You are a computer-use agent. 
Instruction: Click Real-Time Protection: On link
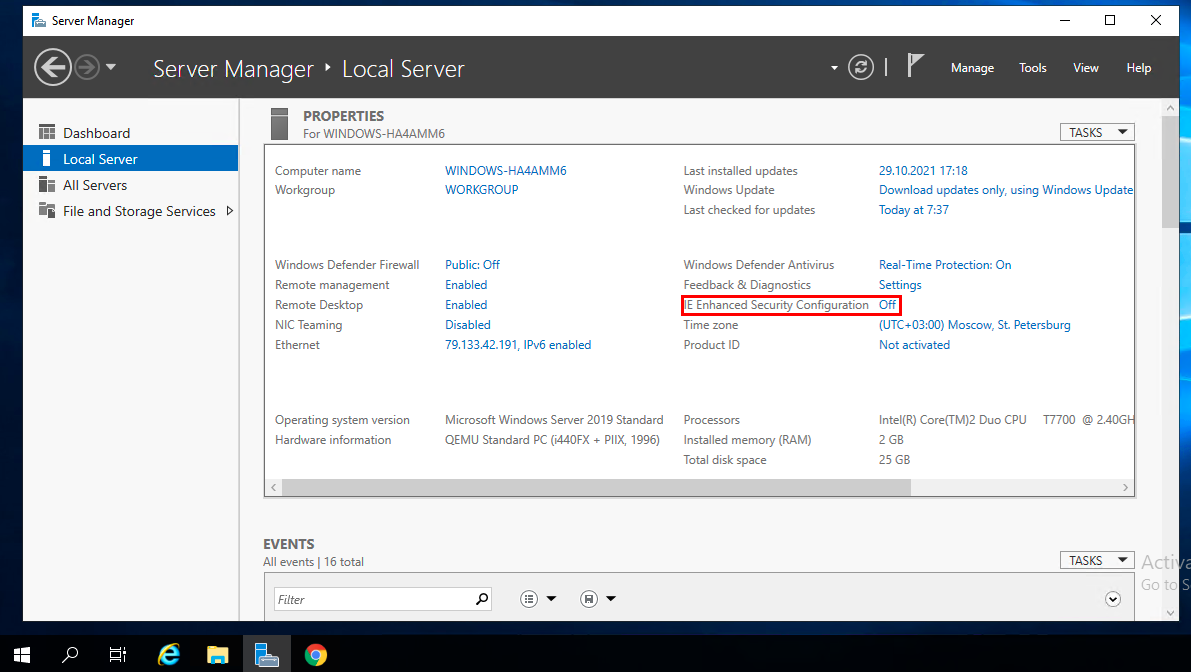click(x=945, y=265)
